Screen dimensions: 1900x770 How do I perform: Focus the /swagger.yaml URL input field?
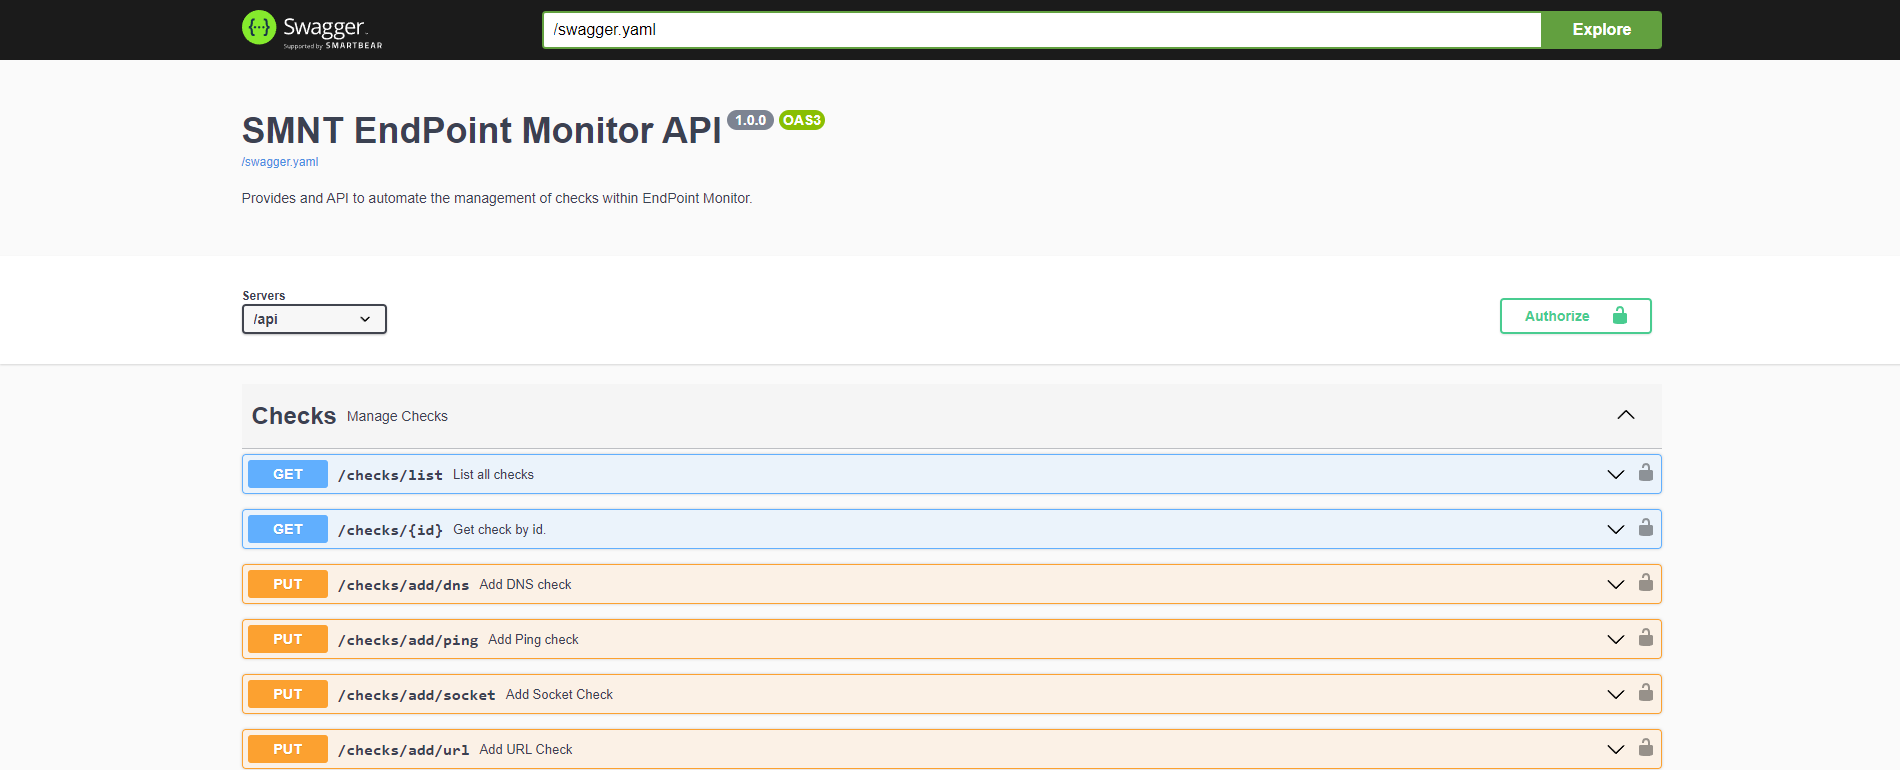1041,30
